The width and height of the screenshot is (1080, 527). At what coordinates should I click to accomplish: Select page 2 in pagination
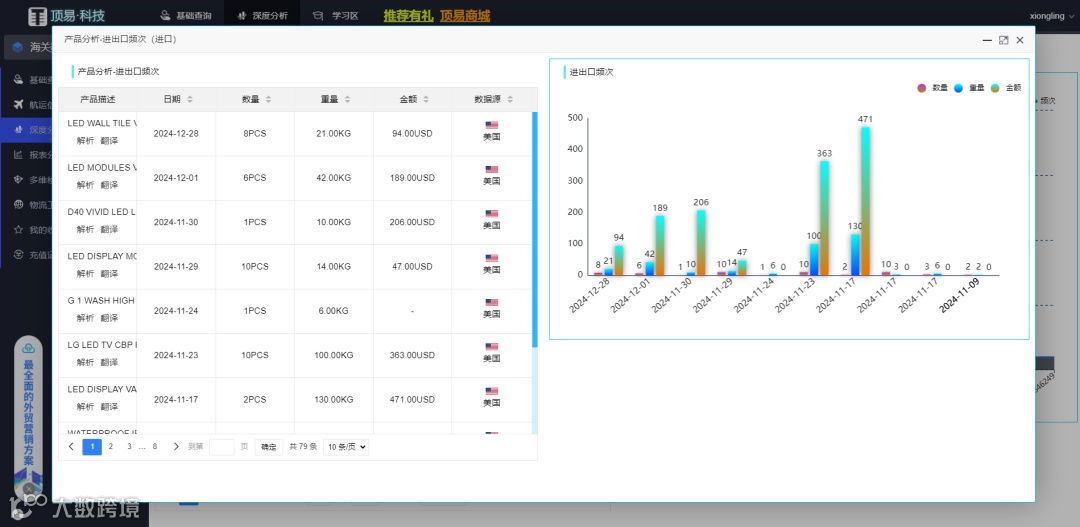coord(110,446)
